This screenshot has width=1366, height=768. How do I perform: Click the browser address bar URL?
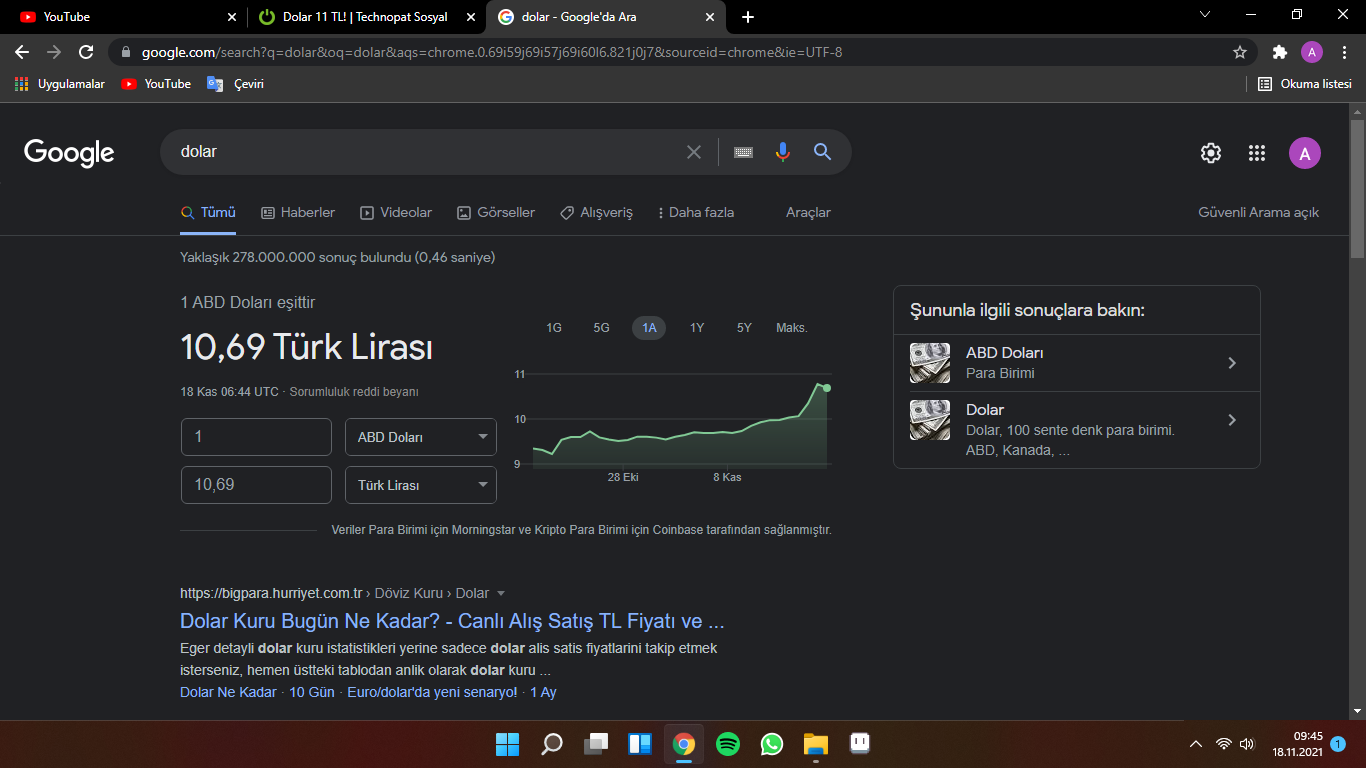(x=492, y=52)
